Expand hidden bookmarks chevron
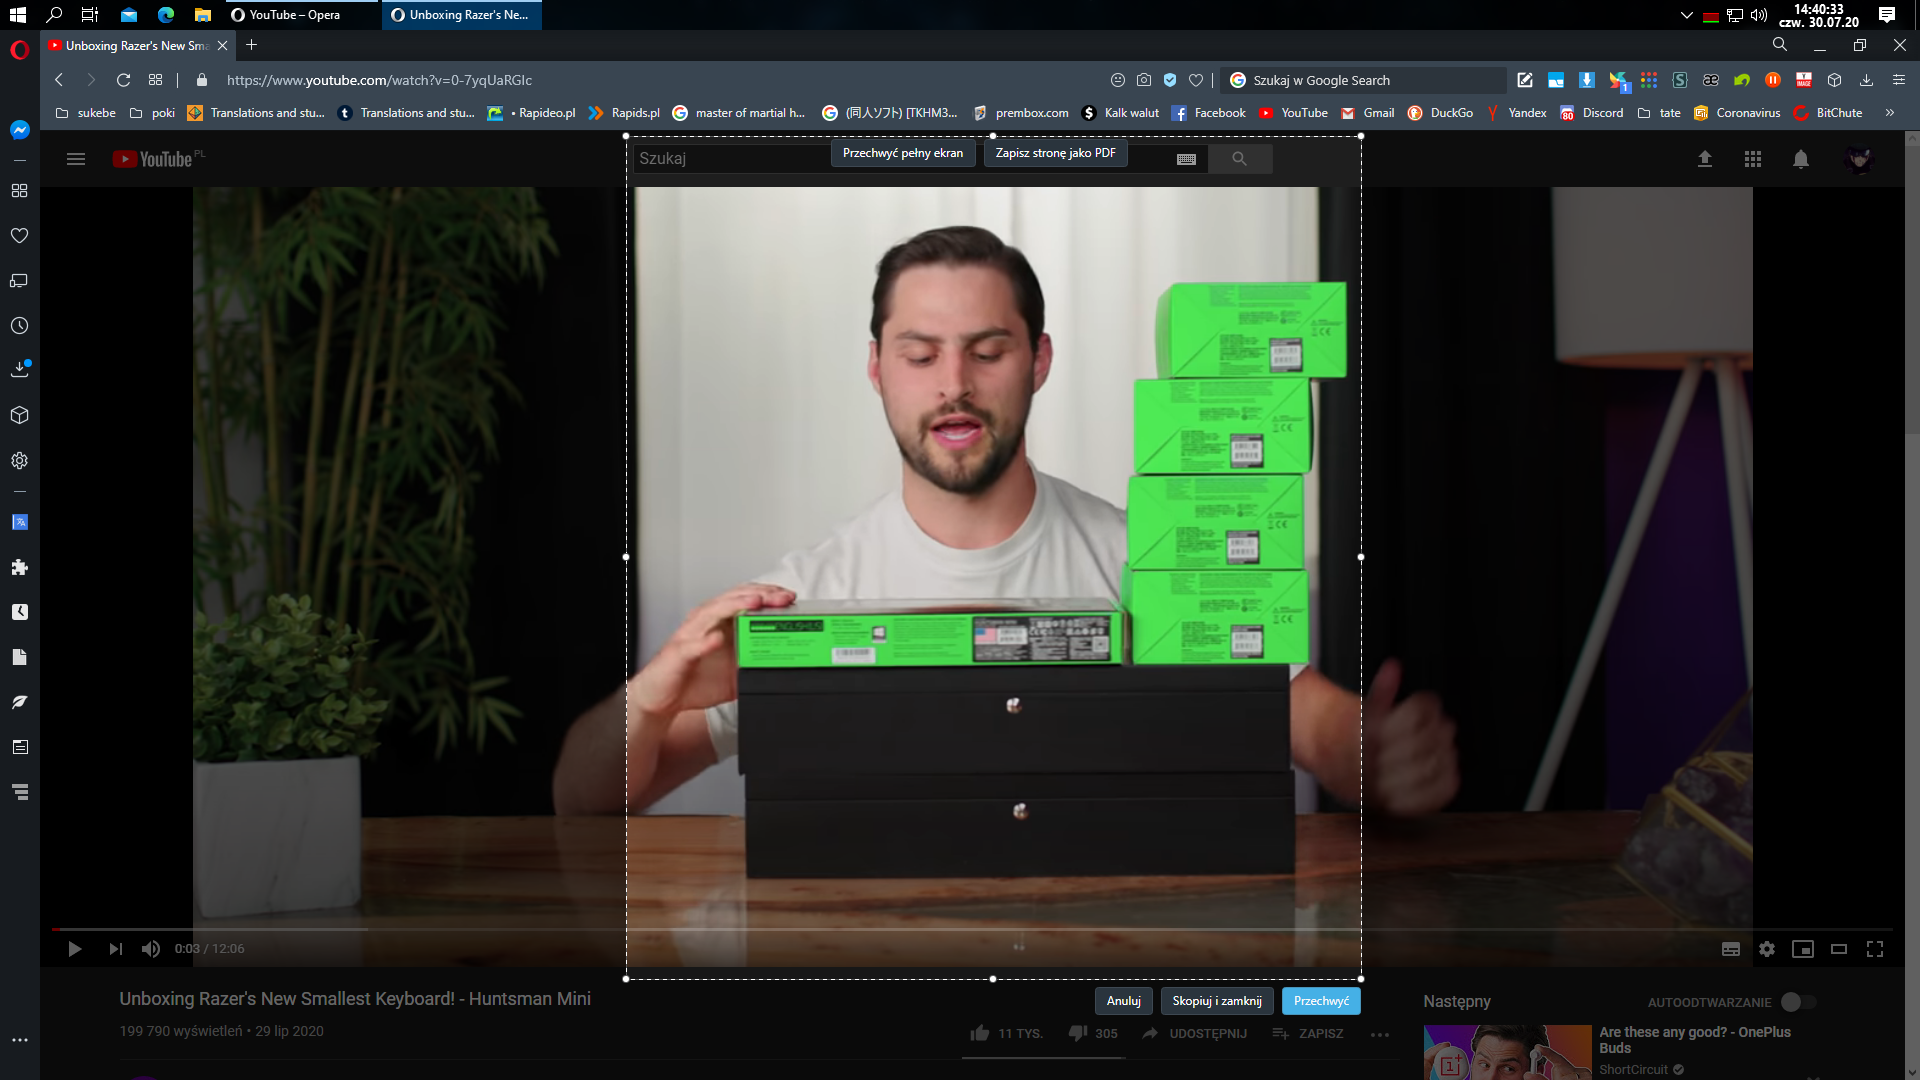 pyautogui.click(x=1890, y=113)
